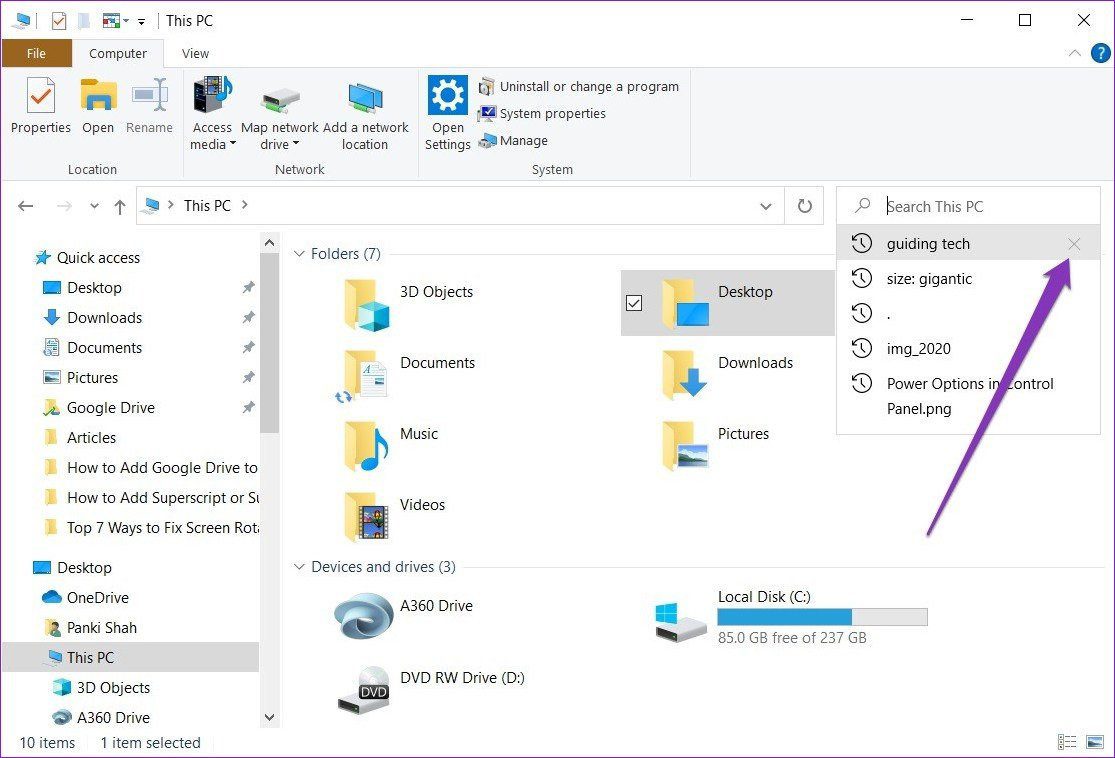
Task: Click the Local Disk C capacity bar
Action: click(x=822, y=616)
